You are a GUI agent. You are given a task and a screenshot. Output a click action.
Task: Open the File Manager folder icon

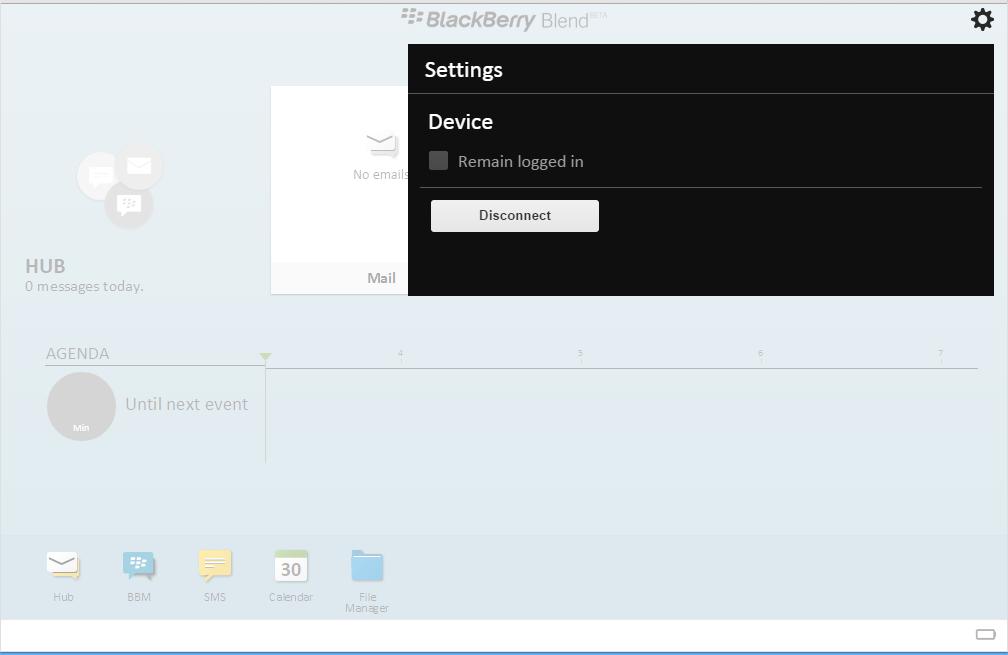367,566
